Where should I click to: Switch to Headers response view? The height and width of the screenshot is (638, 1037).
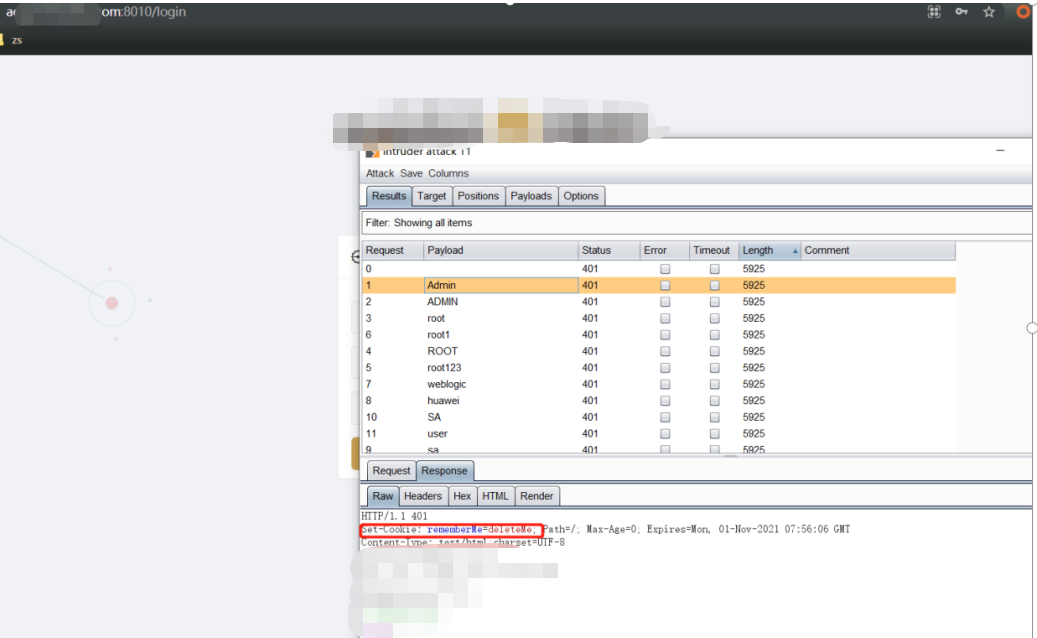coord(423,496)
